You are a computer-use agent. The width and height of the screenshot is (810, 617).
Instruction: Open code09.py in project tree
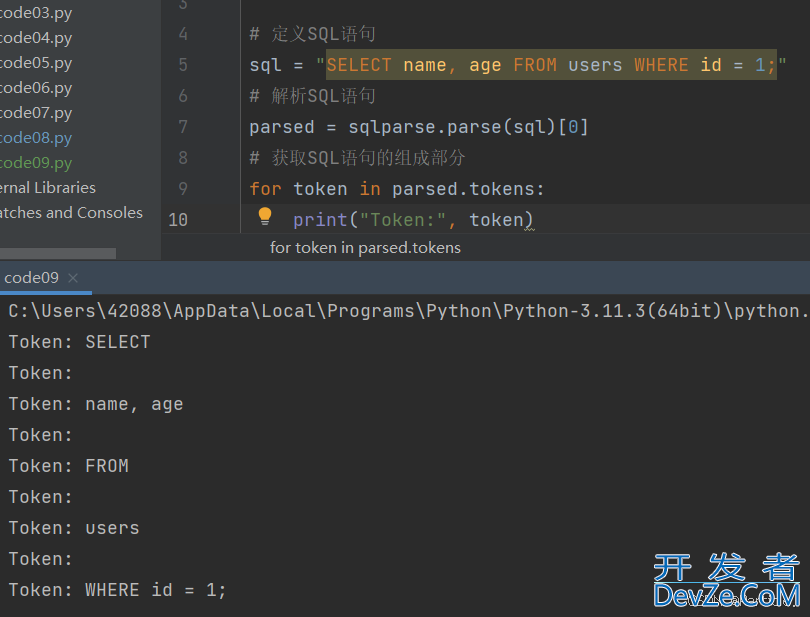tap(36, 163)
